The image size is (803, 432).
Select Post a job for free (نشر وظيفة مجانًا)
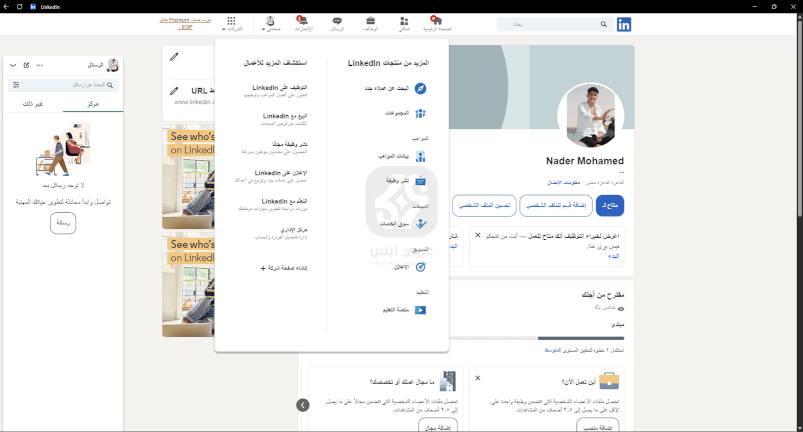pos(274,147)
